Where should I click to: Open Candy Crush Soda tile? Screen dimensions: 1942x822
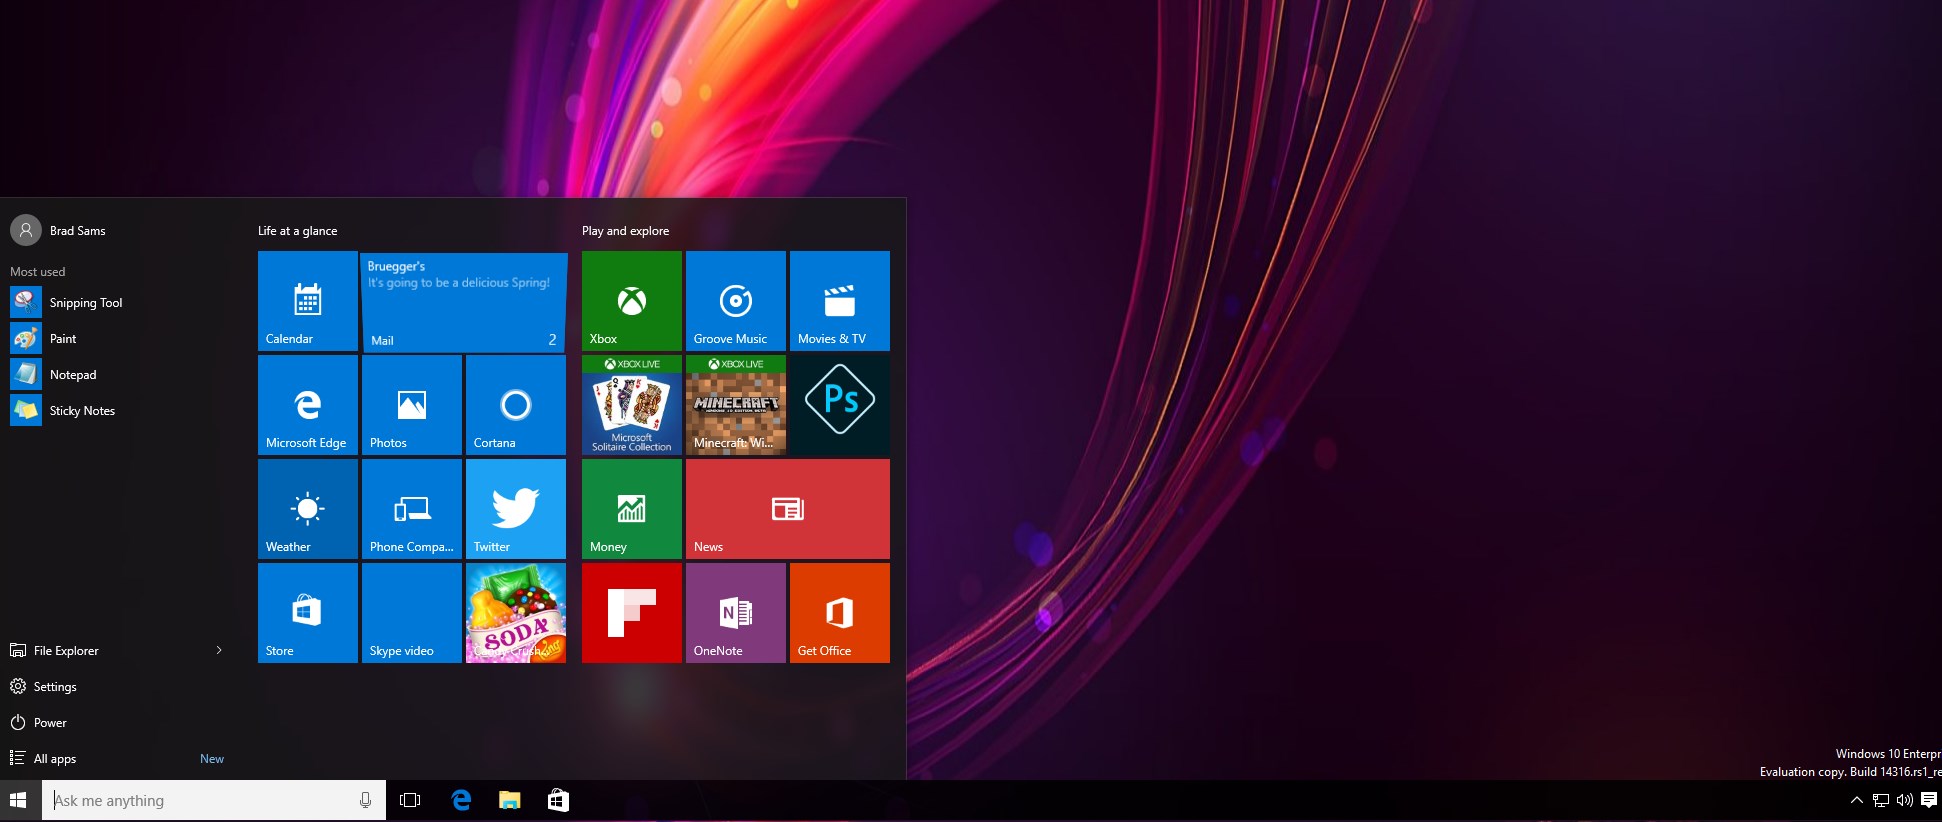pyautogui.click(x=515, y=613)
